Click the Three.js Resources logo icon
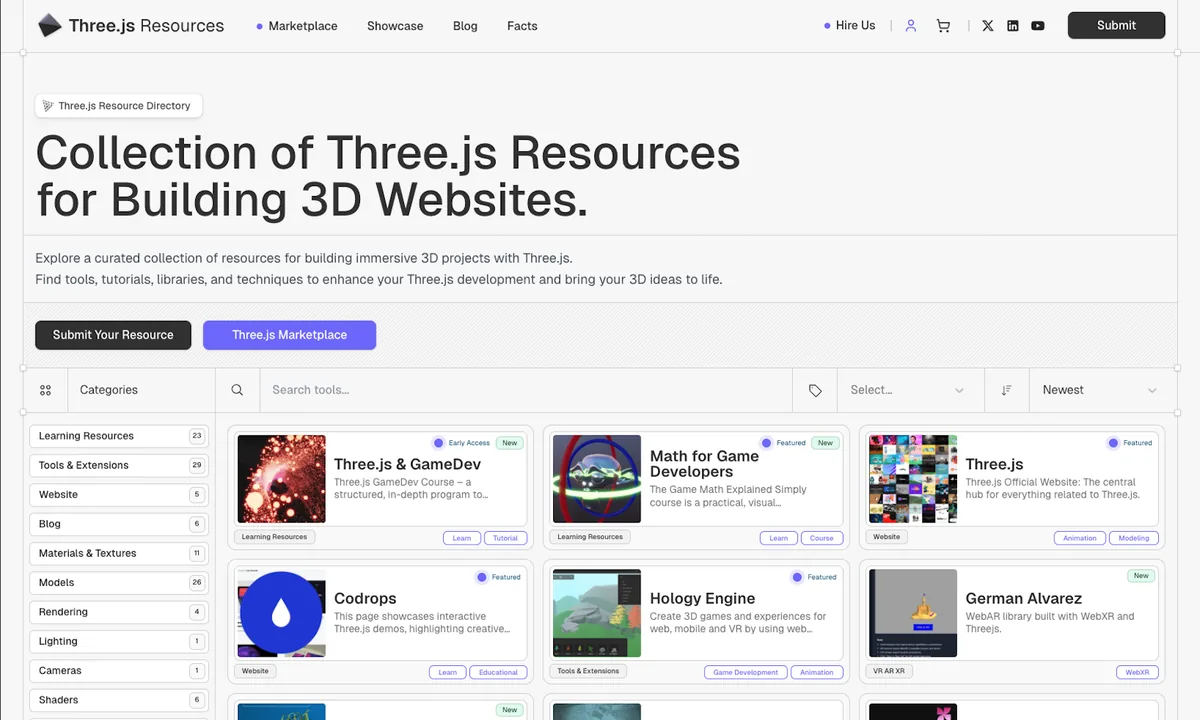Image resolution: width=1200 pixels, height=720 pixels. [x=49, y=26]
